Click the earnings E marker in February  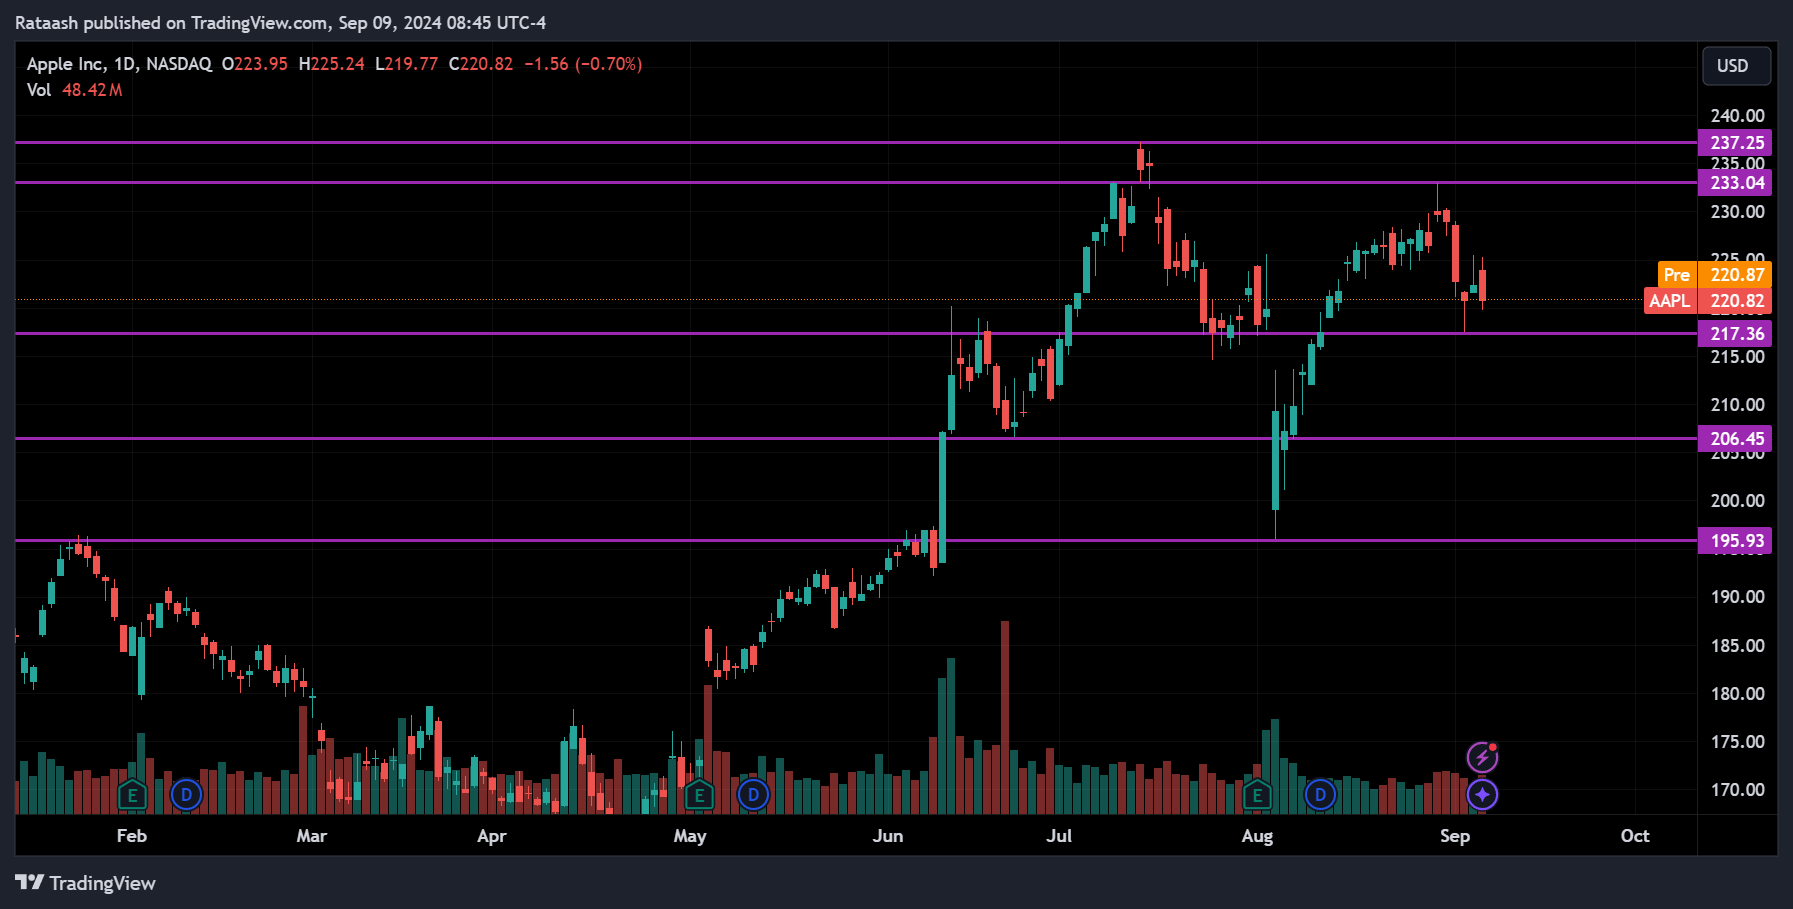point(132,796)
